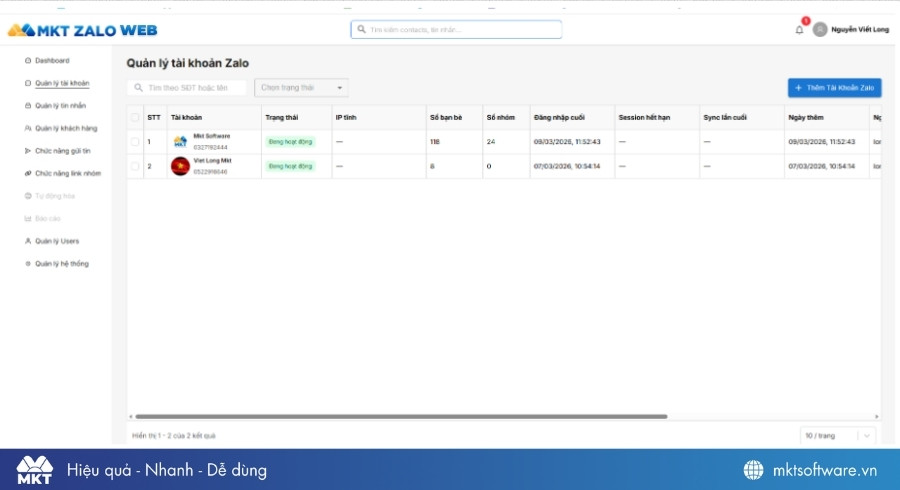Click the Dashboard icon in the sidebar
The width and height of the screenshot is (900, 490).
[27, 61]
